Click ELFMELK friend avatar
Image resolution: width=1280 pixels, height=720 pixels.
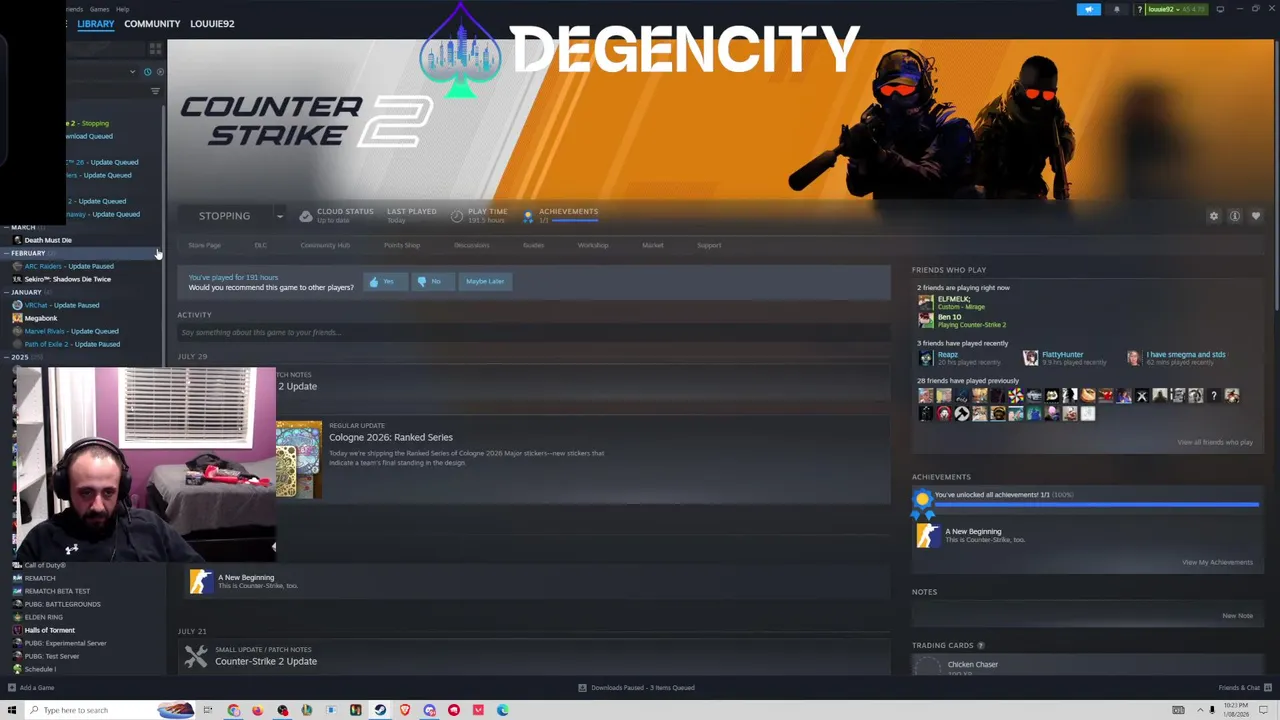(x=926, y=302)
